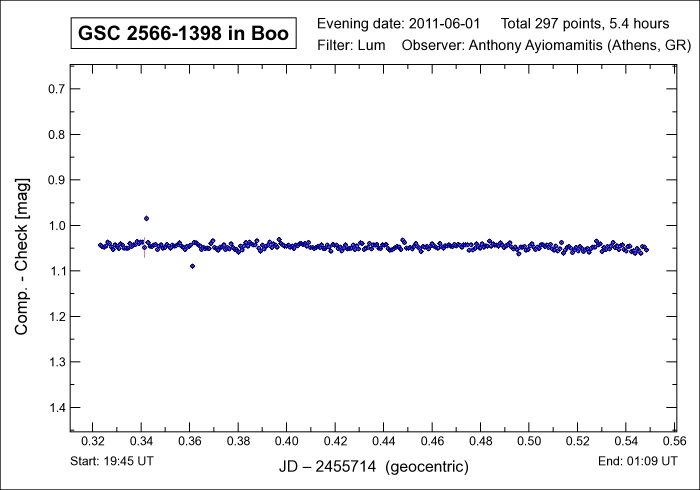Click the red error bar marker
The width and height of the screenshot is (700, 490).
[x=144, y=252]
